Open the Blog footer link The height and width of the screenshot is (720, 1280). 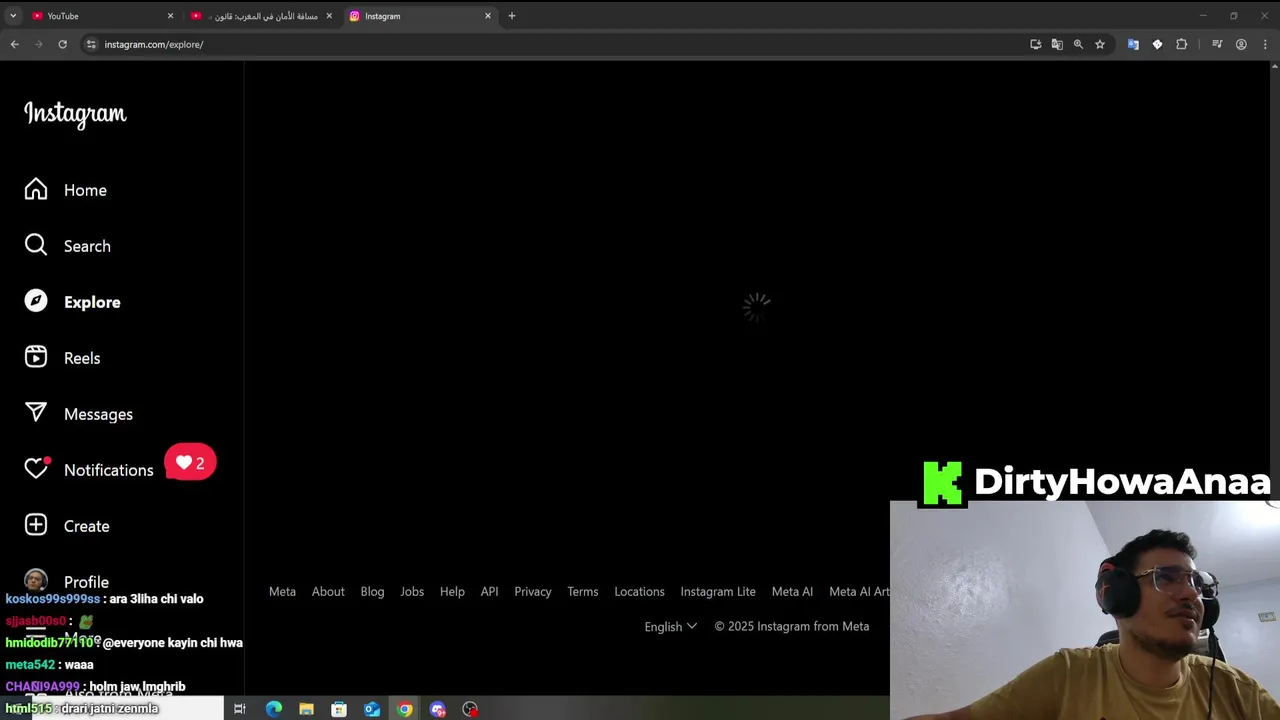[372, 591]
